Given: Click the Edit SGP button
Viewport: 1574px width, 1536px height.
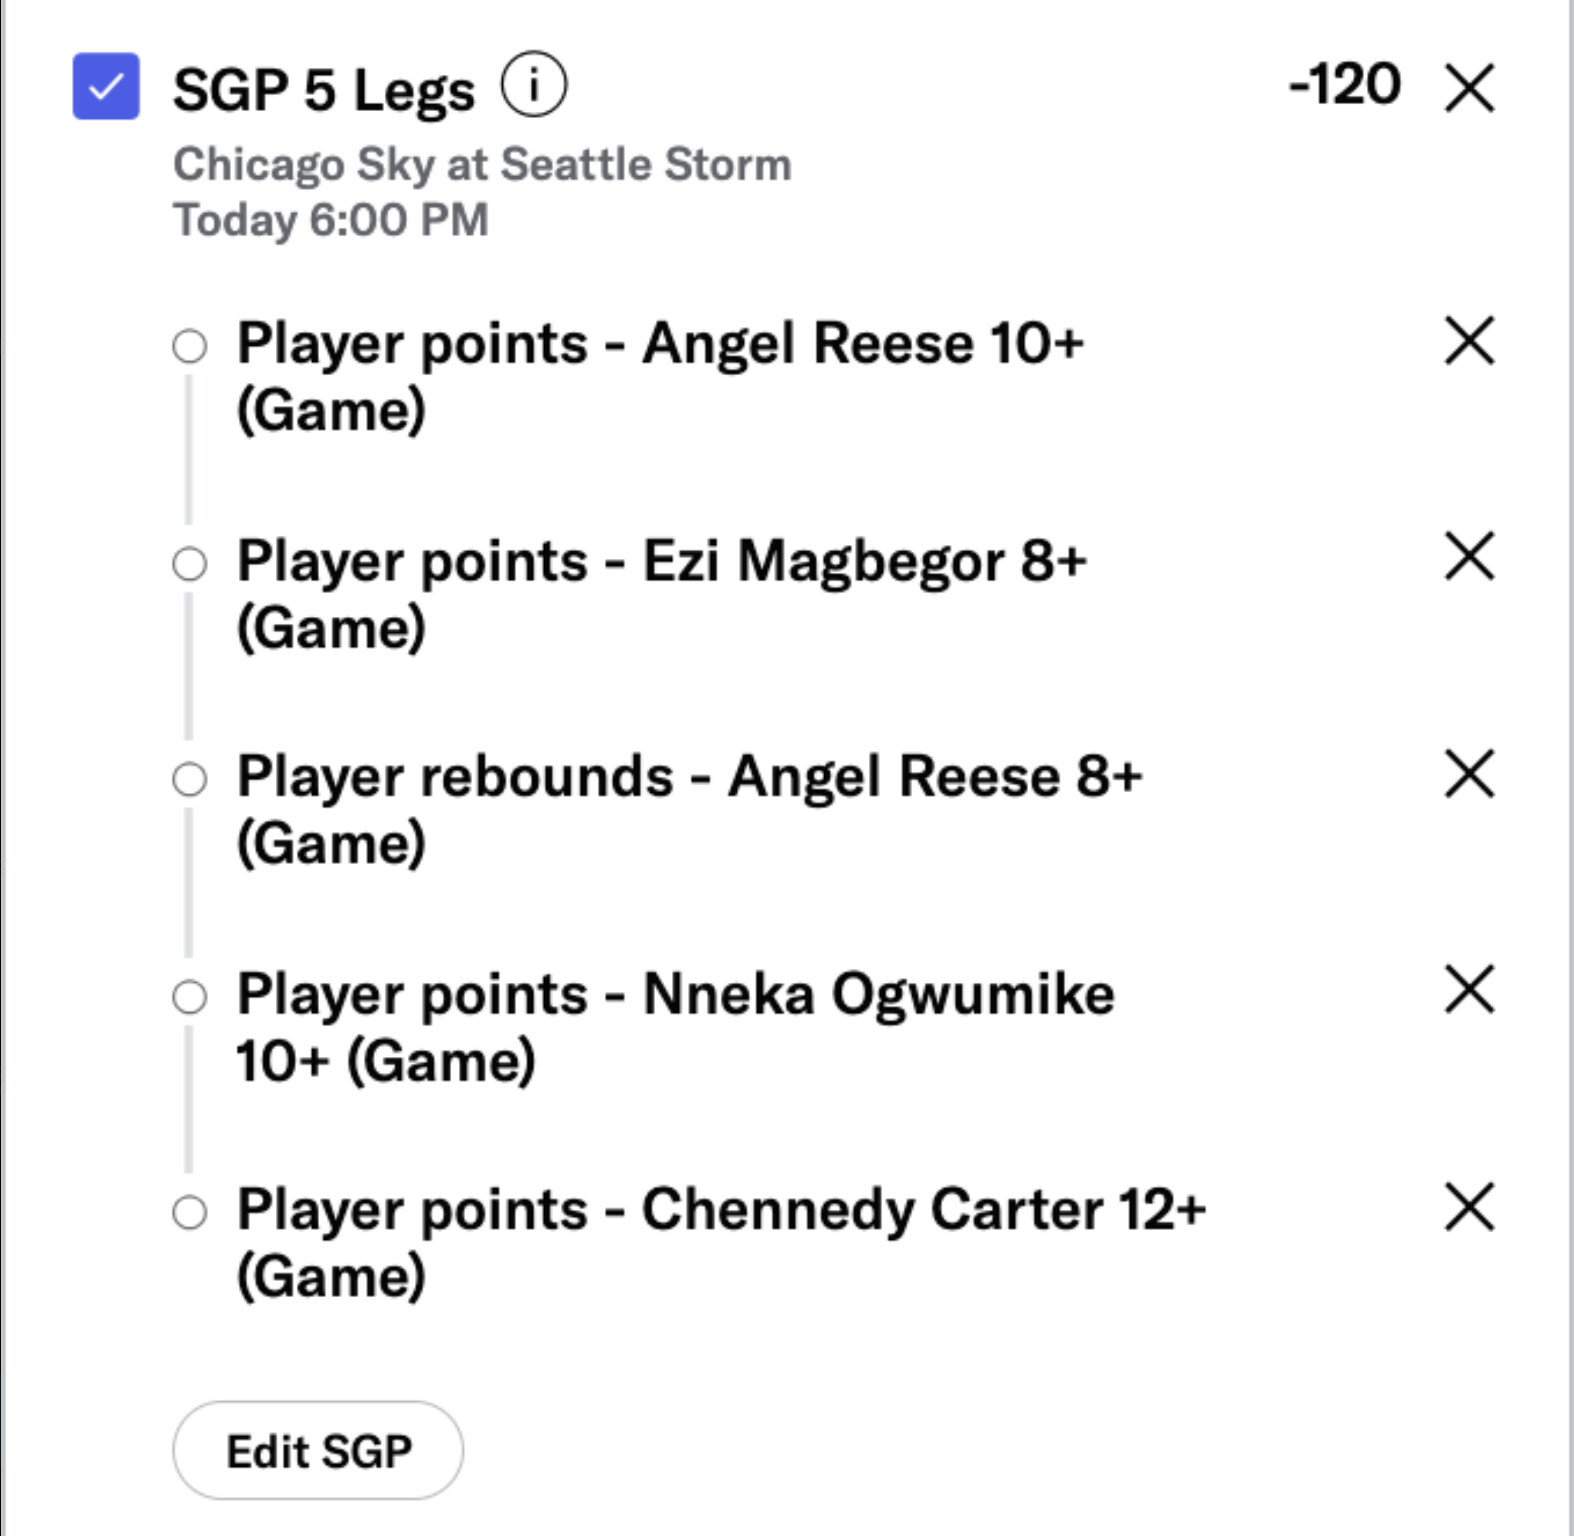Looking at the screenshot, I should [318, 1450].
